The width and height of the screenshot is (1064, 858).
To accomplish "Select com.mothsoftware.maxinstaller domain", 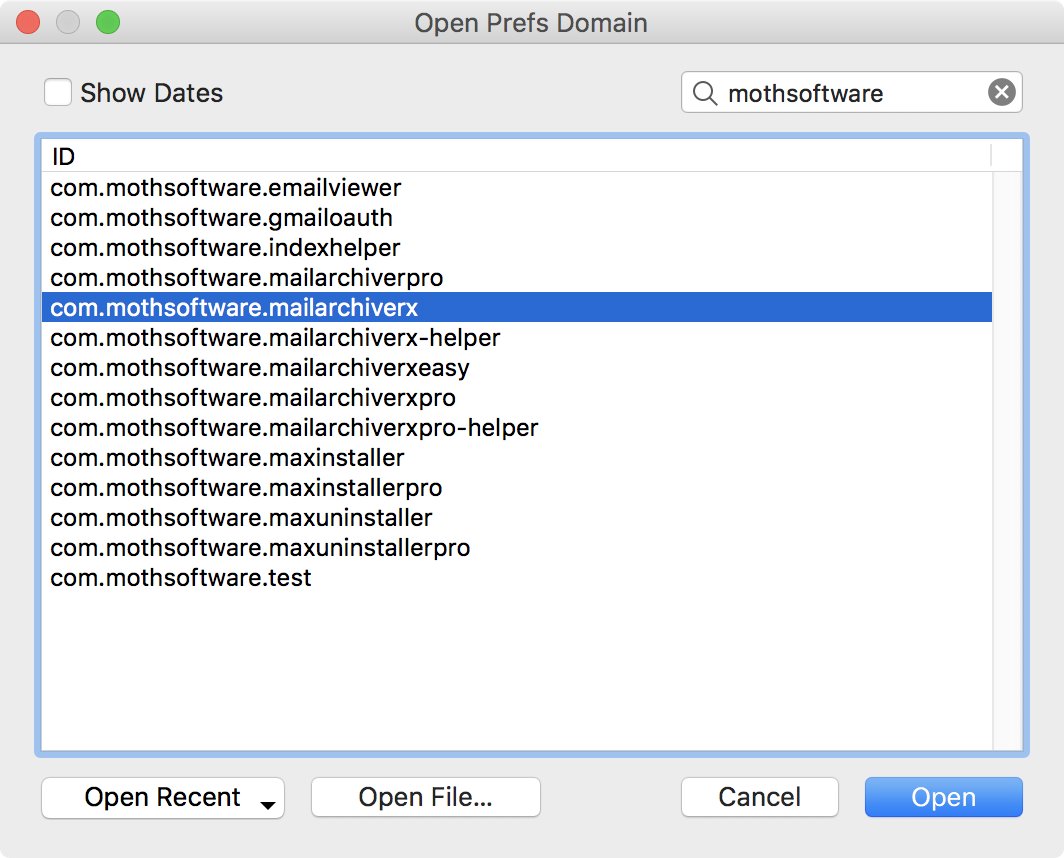I will [x=517, y=458].
